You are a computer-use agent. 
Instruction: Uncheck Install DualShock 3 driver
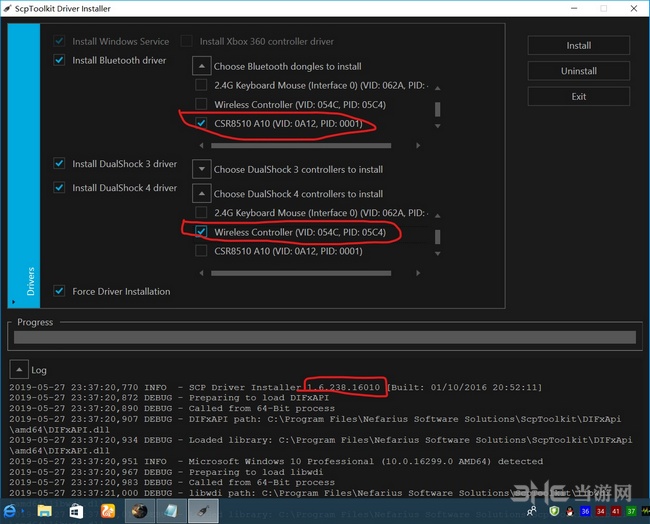(x=59, y=163)
